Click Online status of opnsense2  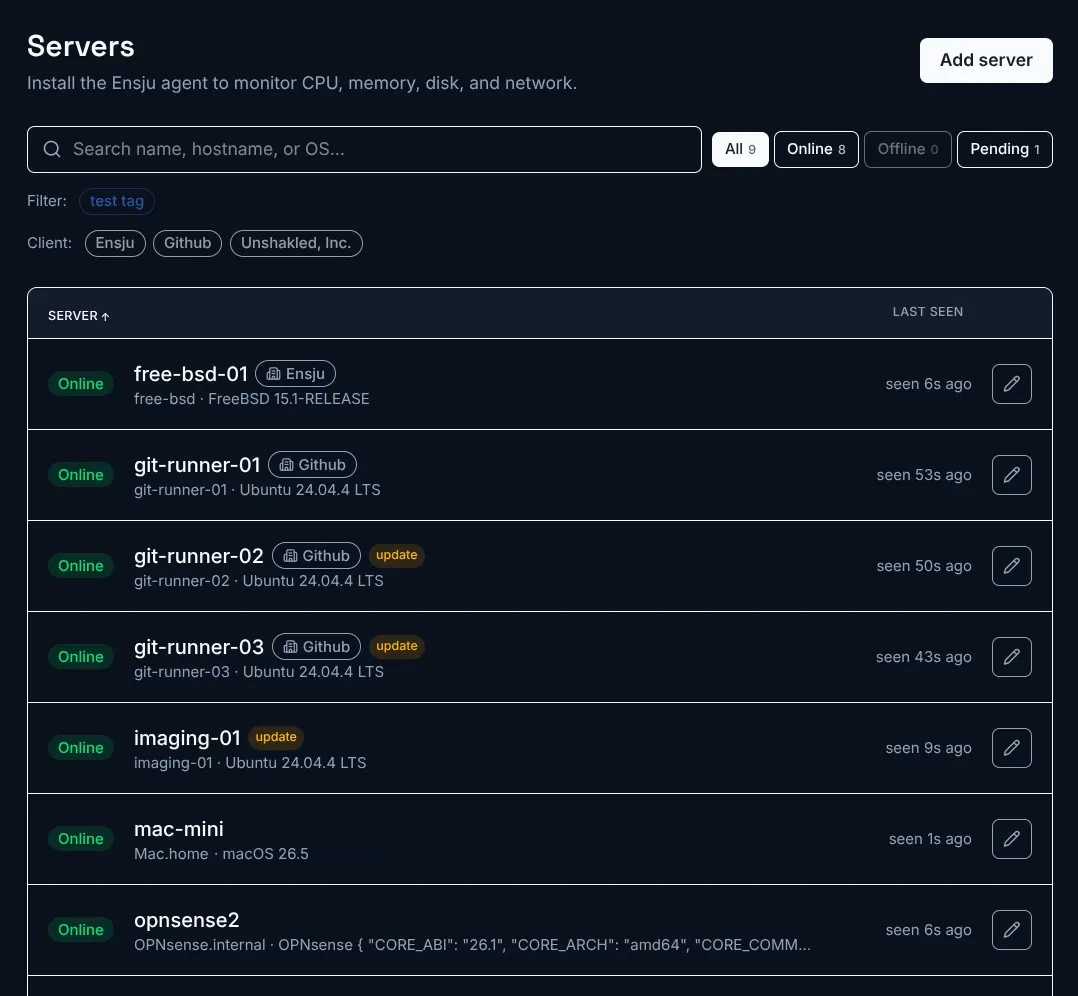80,930
